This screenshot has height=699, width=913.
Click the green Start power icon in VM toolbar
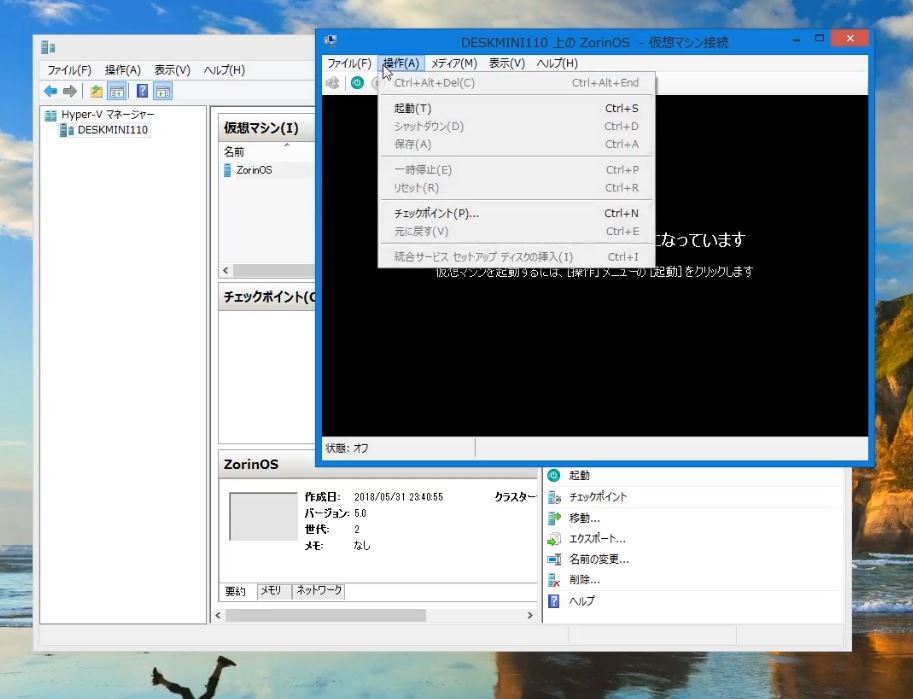[x=357, y=83]
